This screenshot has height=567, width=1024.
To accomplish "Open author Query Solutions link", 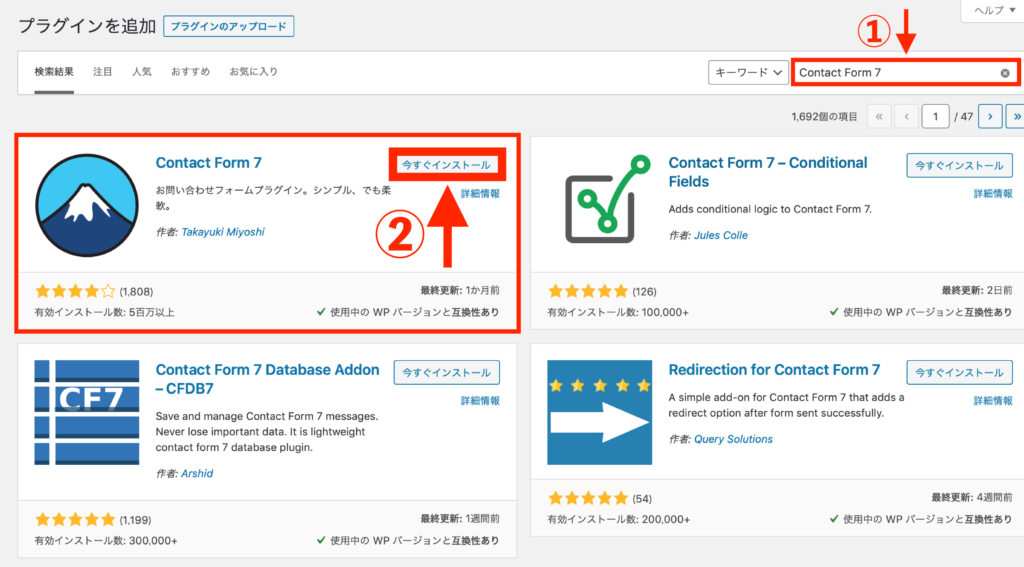I will click(x=733, y=439).
